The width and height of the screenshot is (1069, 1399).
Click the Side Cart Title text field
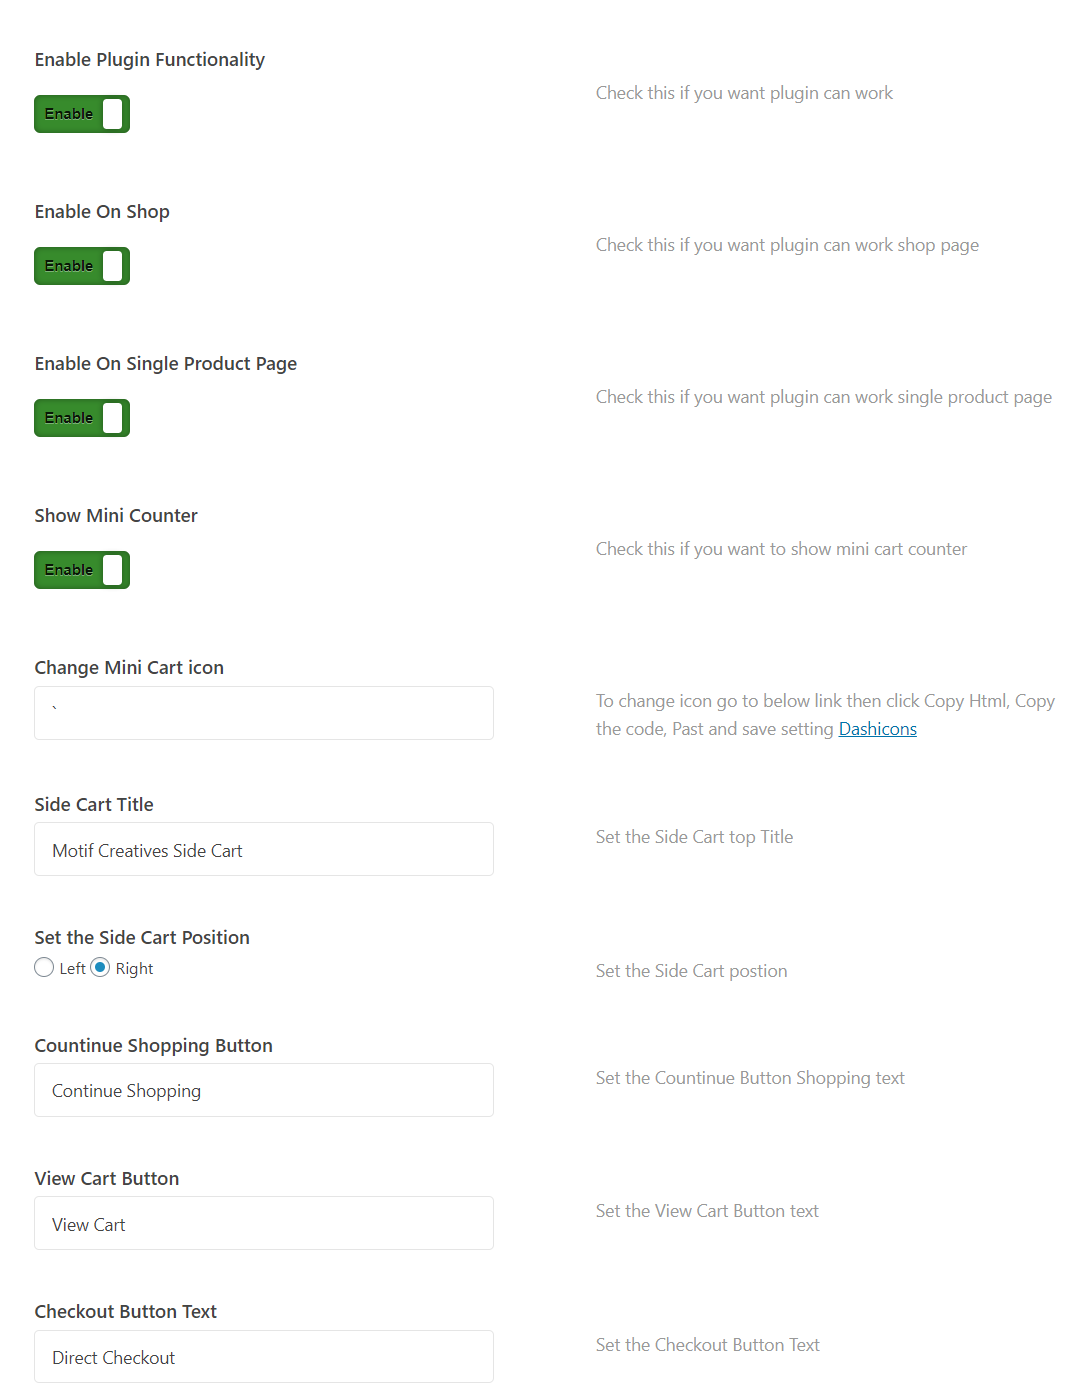(x=264, y=849)
